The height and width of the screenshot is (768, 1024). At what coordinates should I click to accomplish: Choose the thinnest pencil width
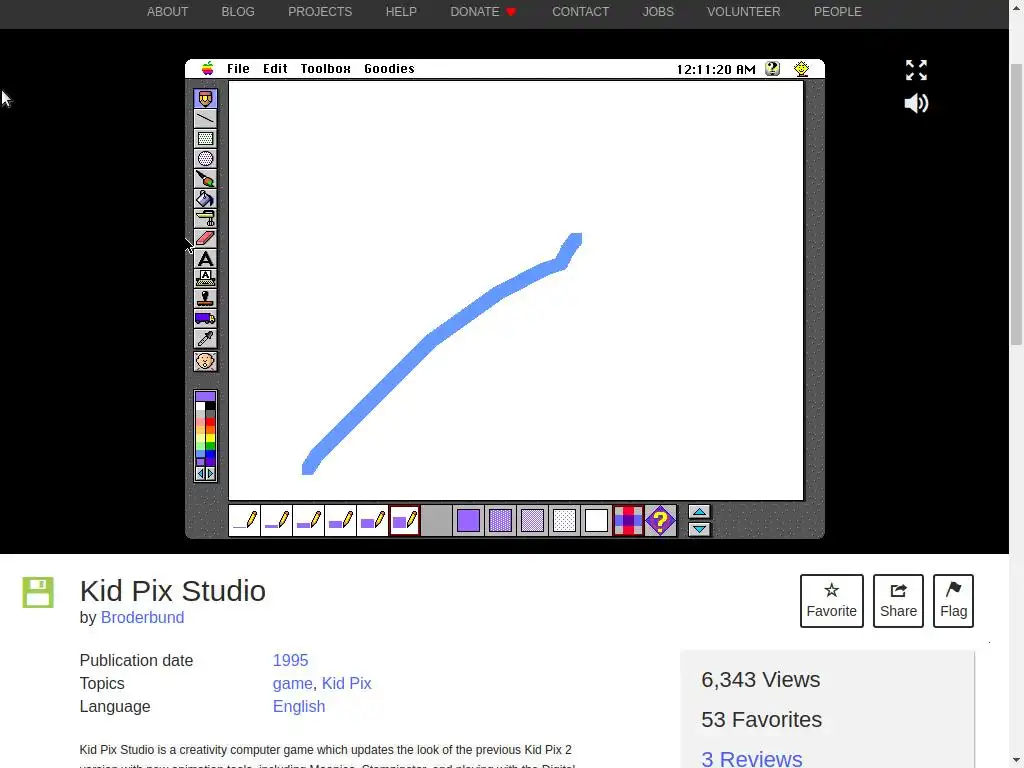point(244,520)
